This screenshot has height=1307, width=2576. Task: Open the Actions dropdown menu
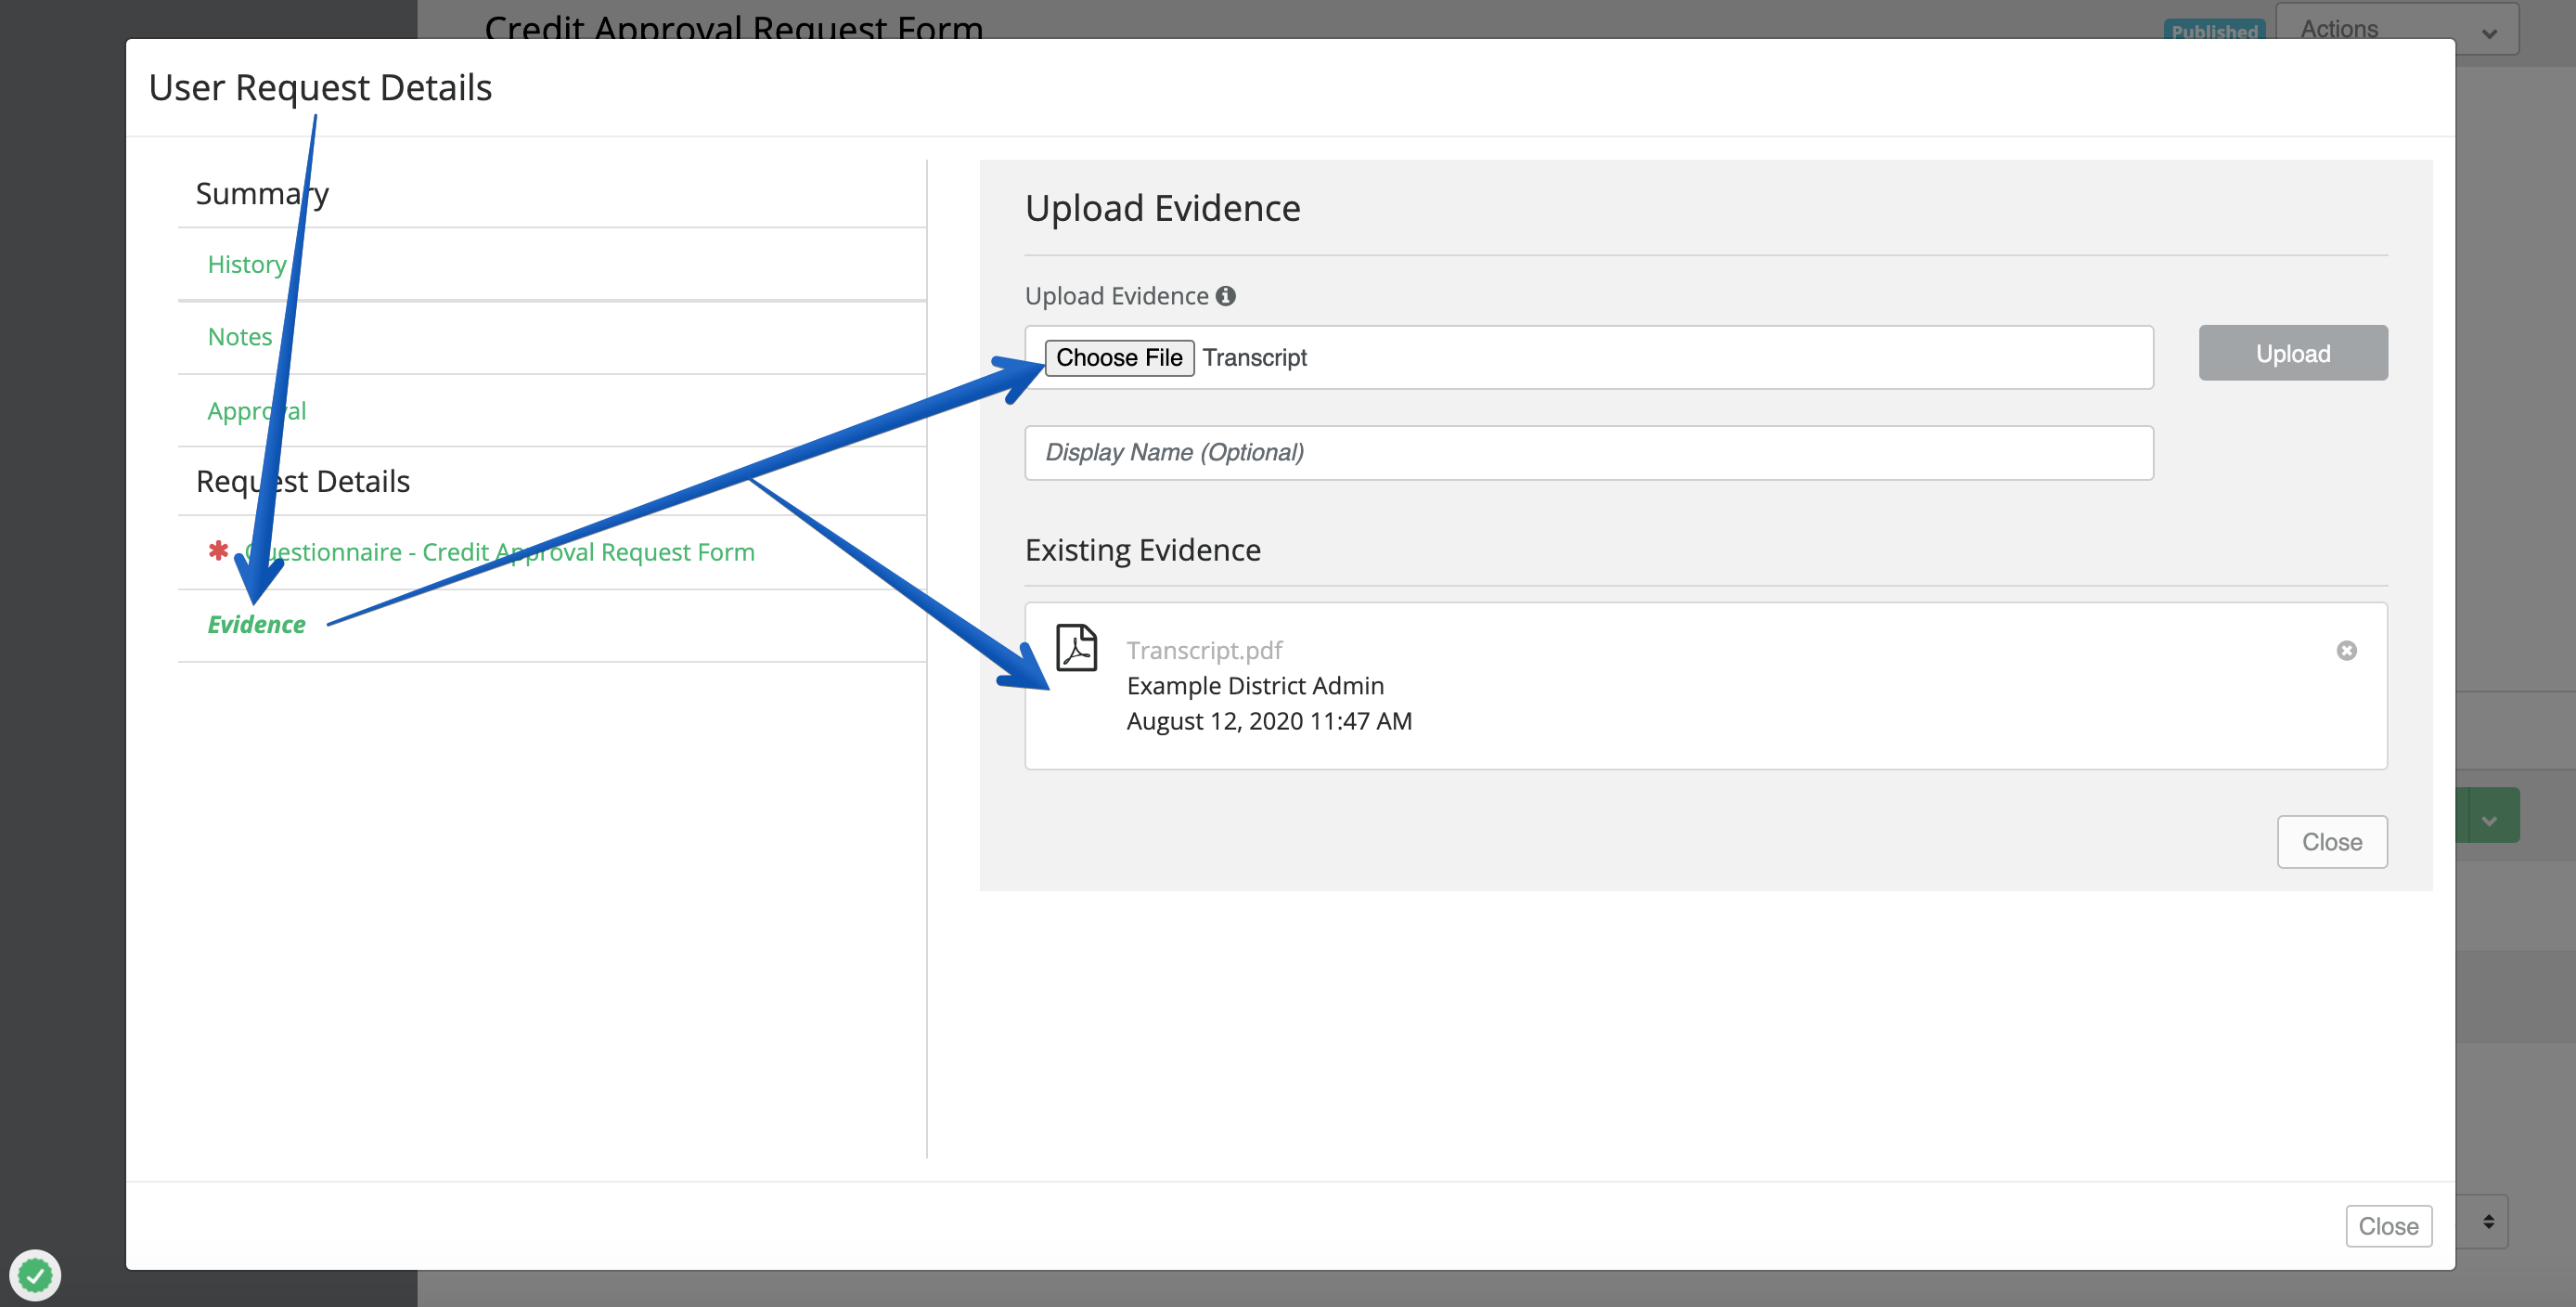2396,30
